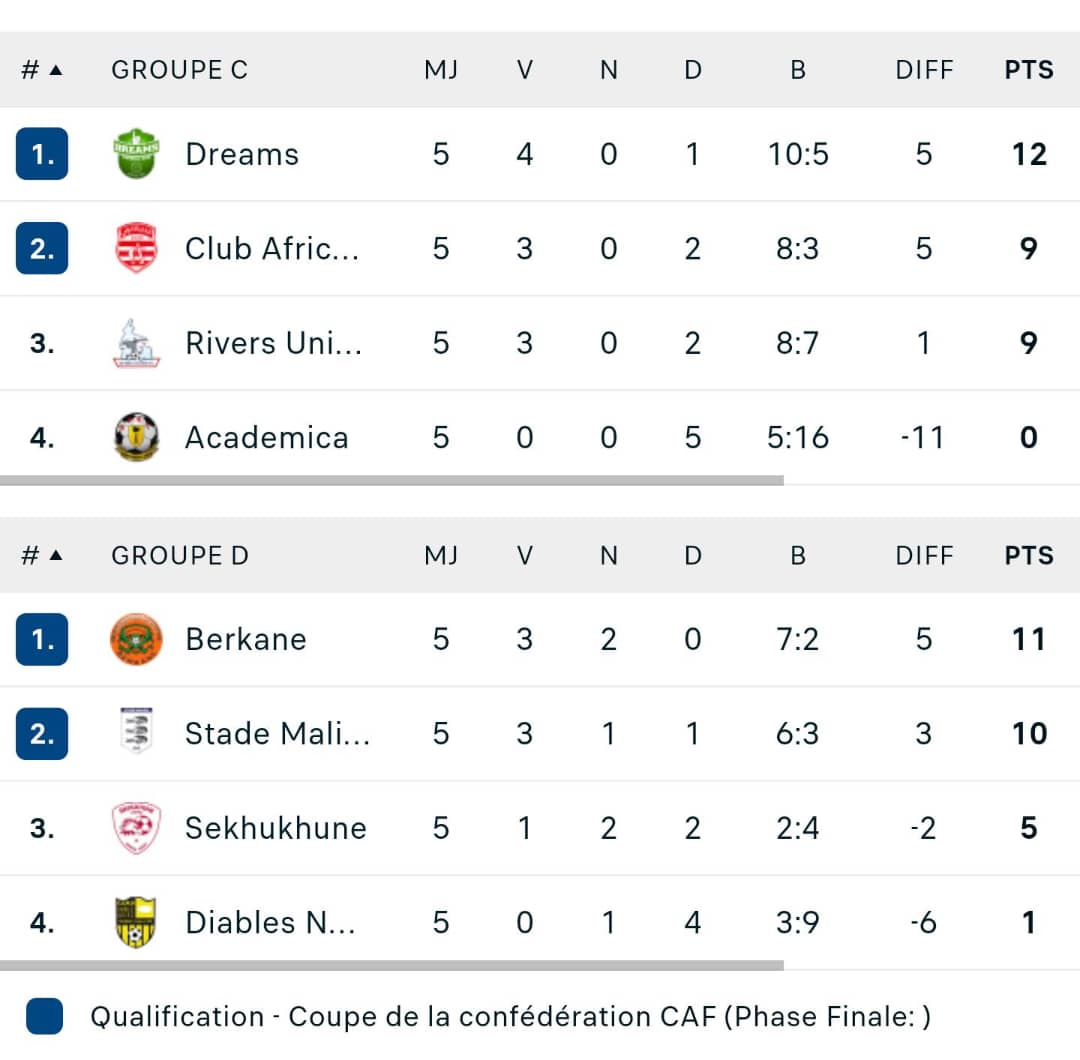Click the blue rank 1 badge for Dreams
This screenshot has height=1060, width=1080.
(42, 154)
